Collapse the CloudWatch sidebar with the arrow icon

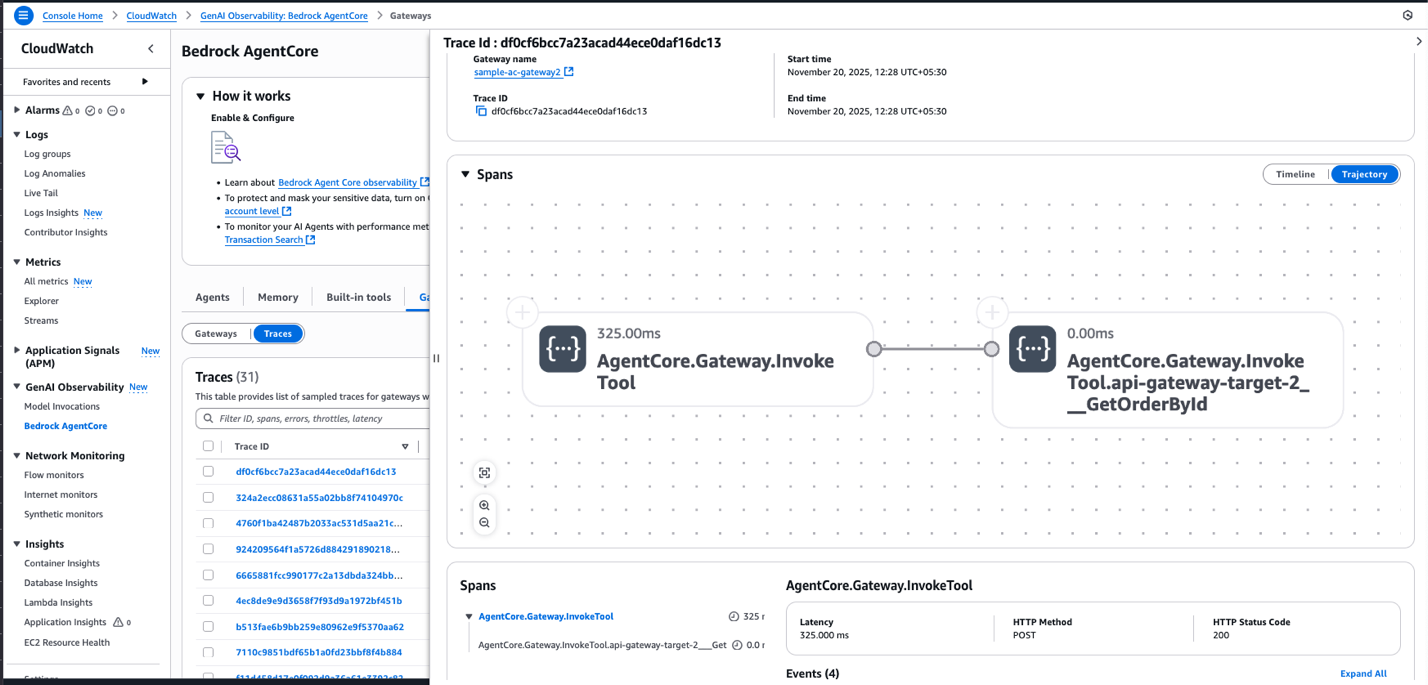pyautogui.click(x=151, y=49)
